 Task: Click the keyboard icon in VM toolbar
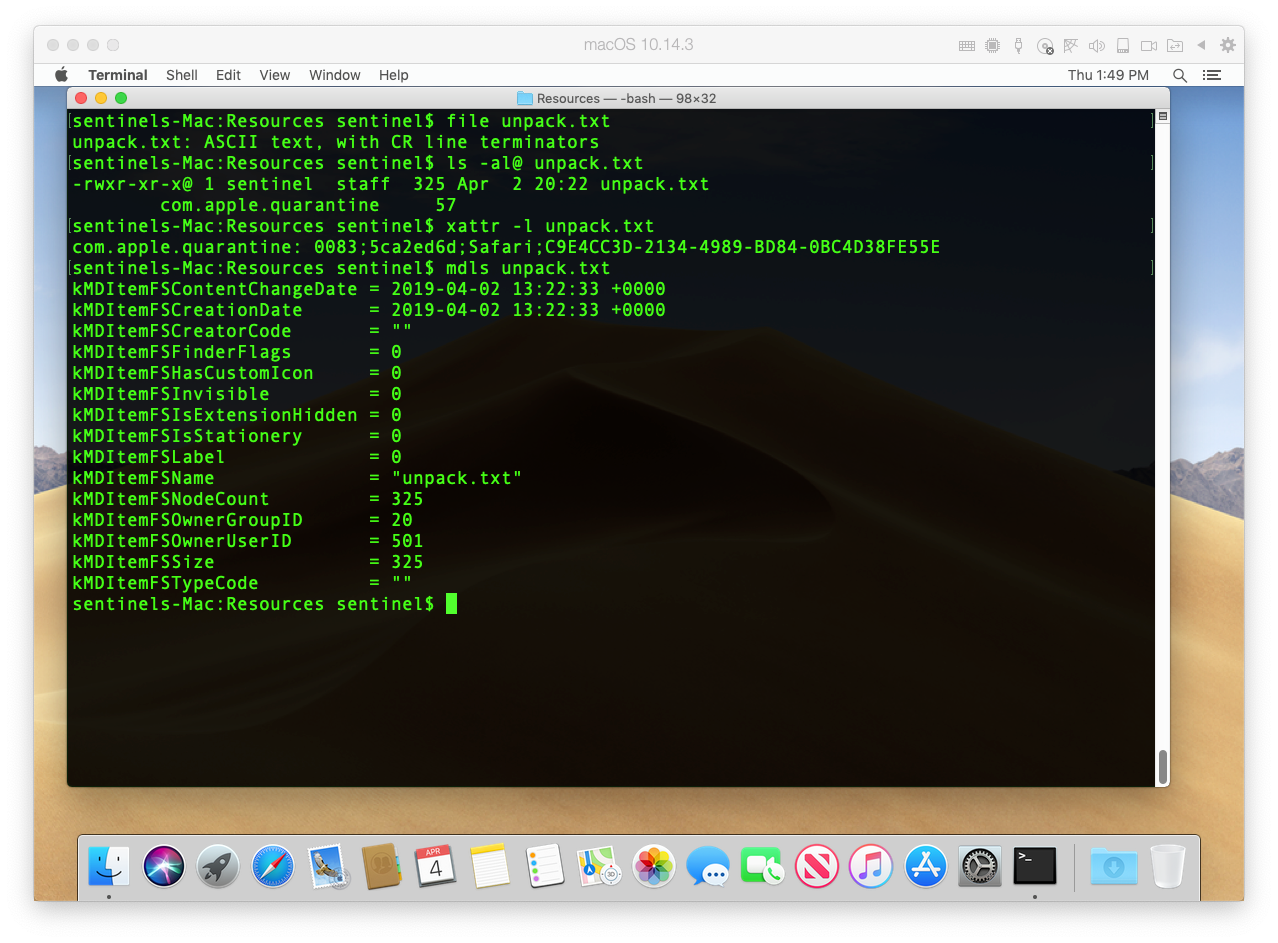click(x=966, y=45)
